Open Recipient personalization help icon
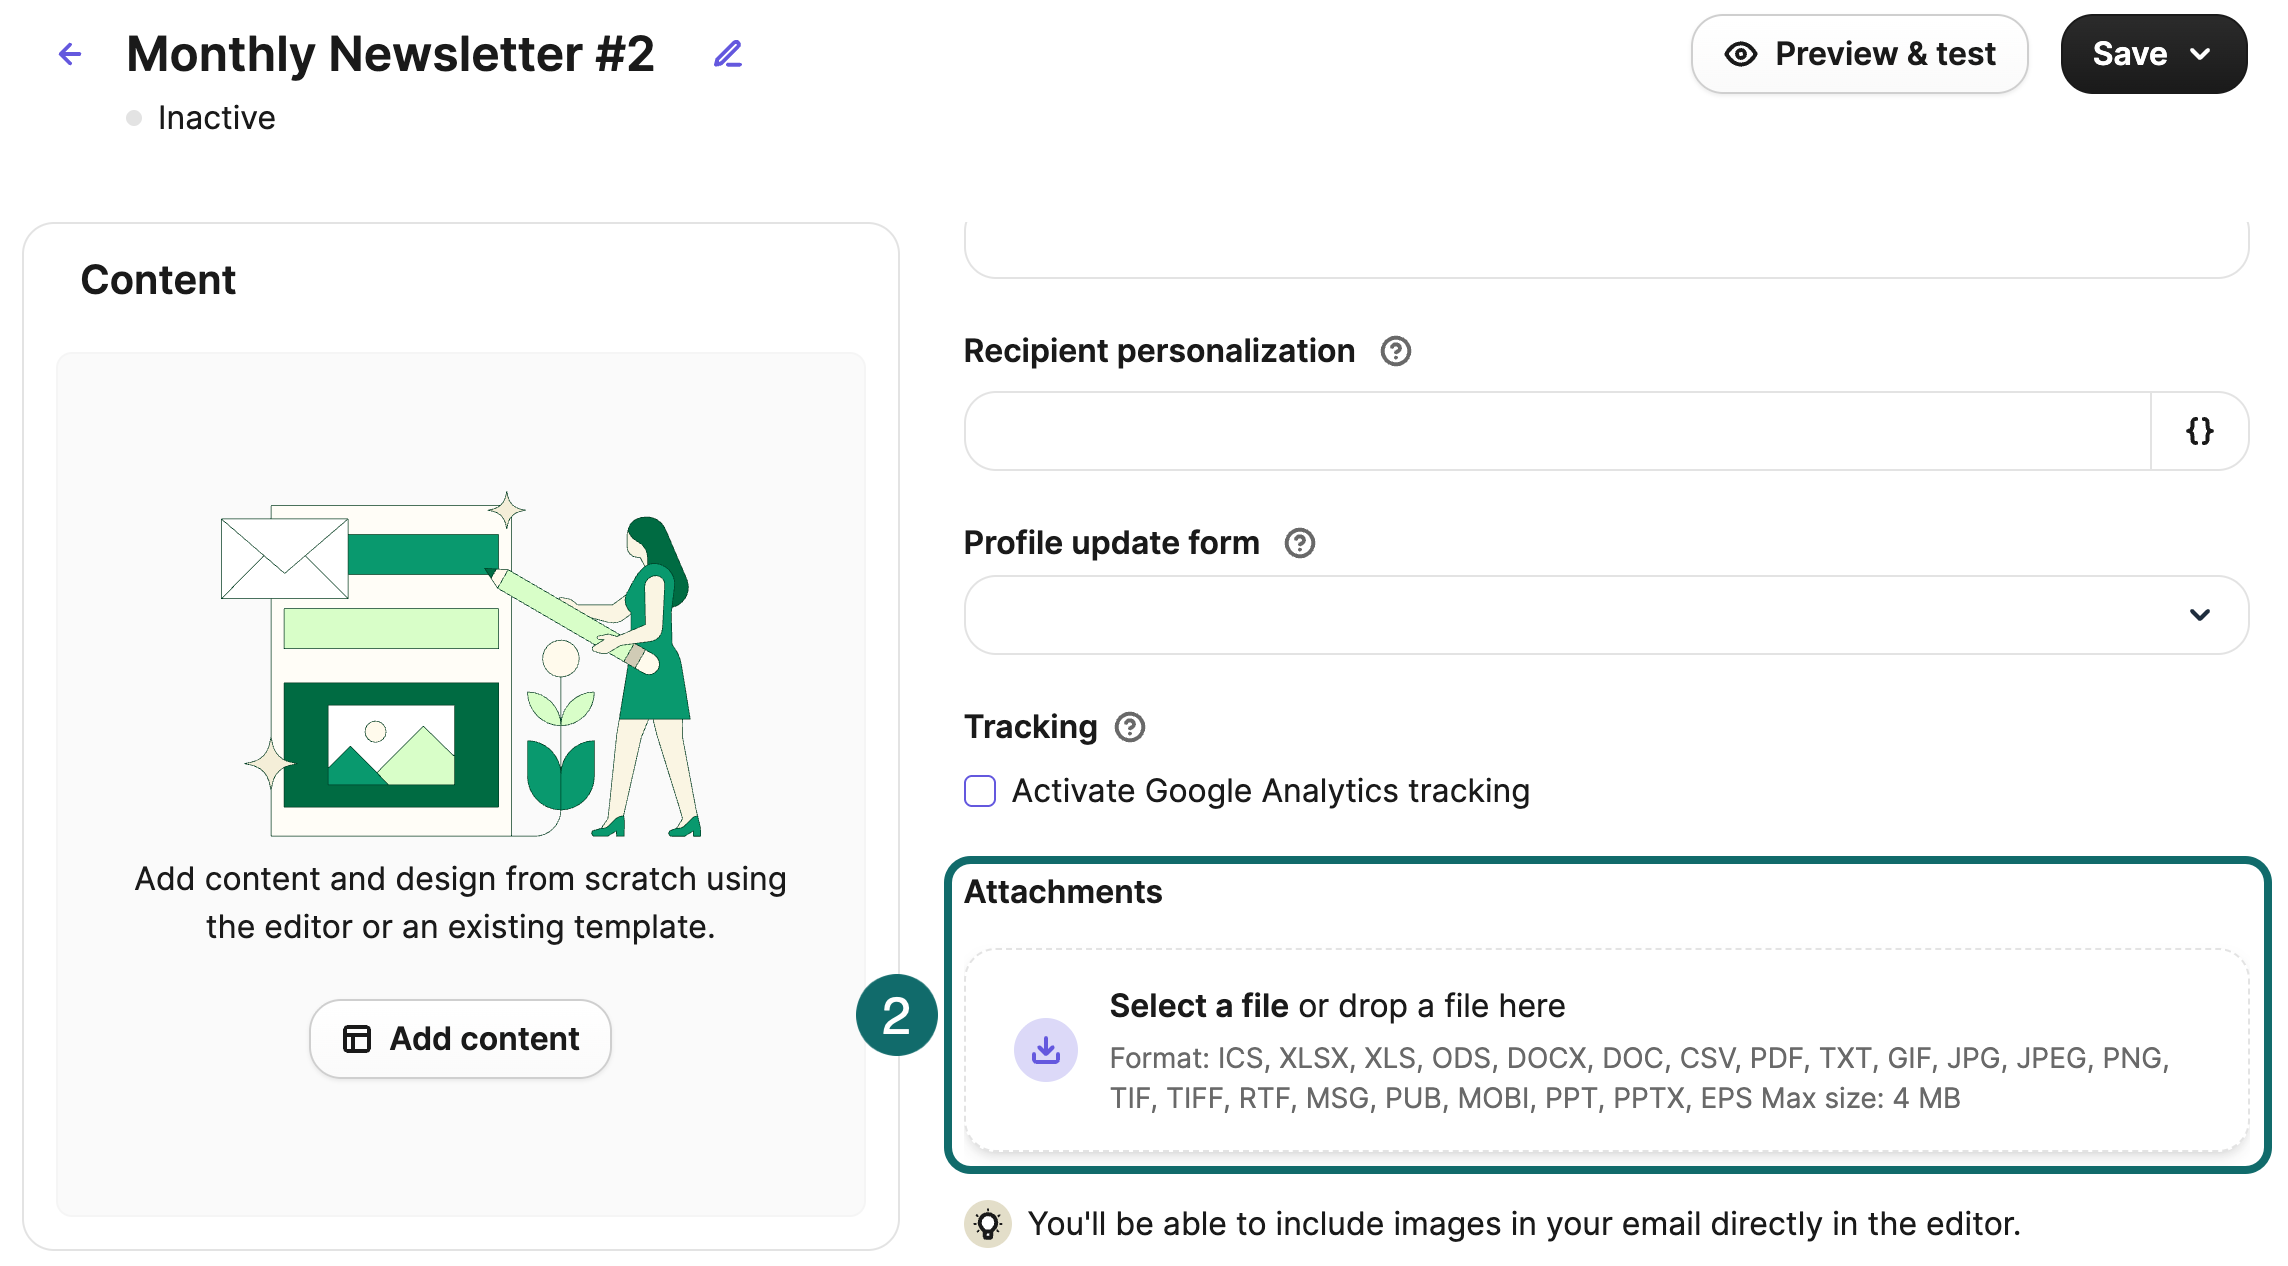The image size is (2288, 1266). pos(1395,351)
